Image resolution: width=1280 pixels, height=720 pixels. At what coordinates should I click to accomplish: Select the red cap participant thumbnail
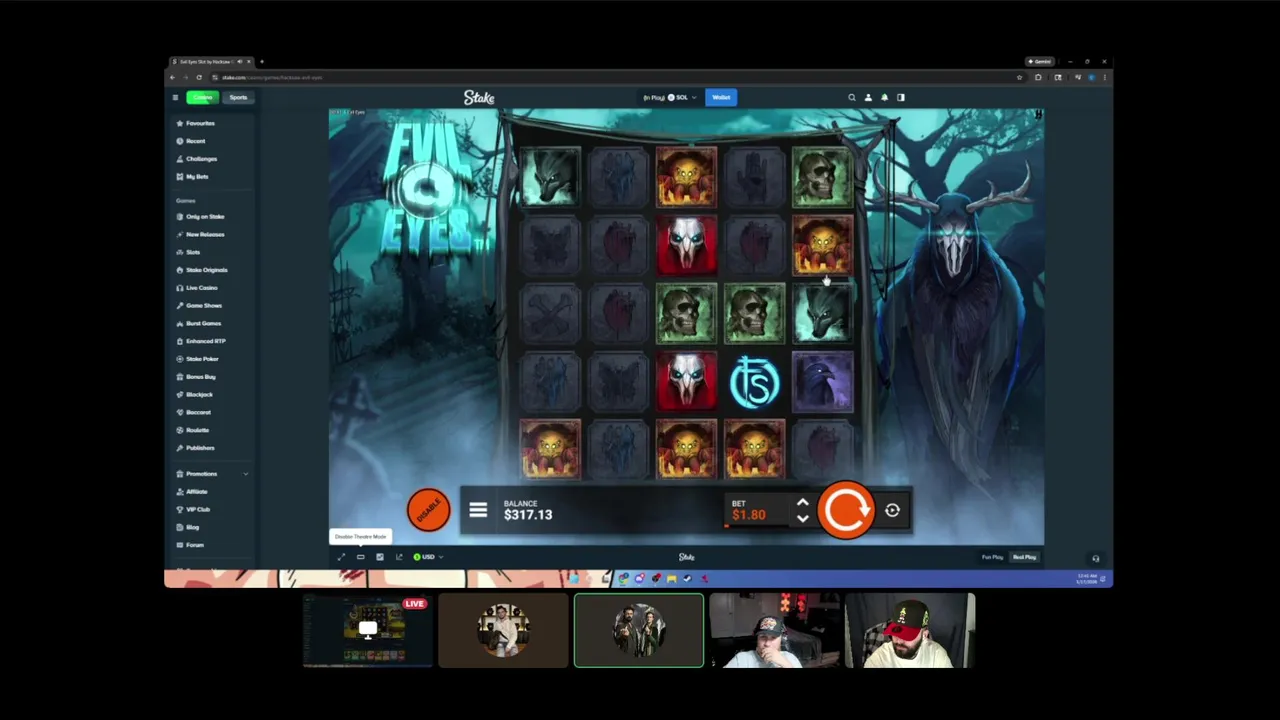910,630
